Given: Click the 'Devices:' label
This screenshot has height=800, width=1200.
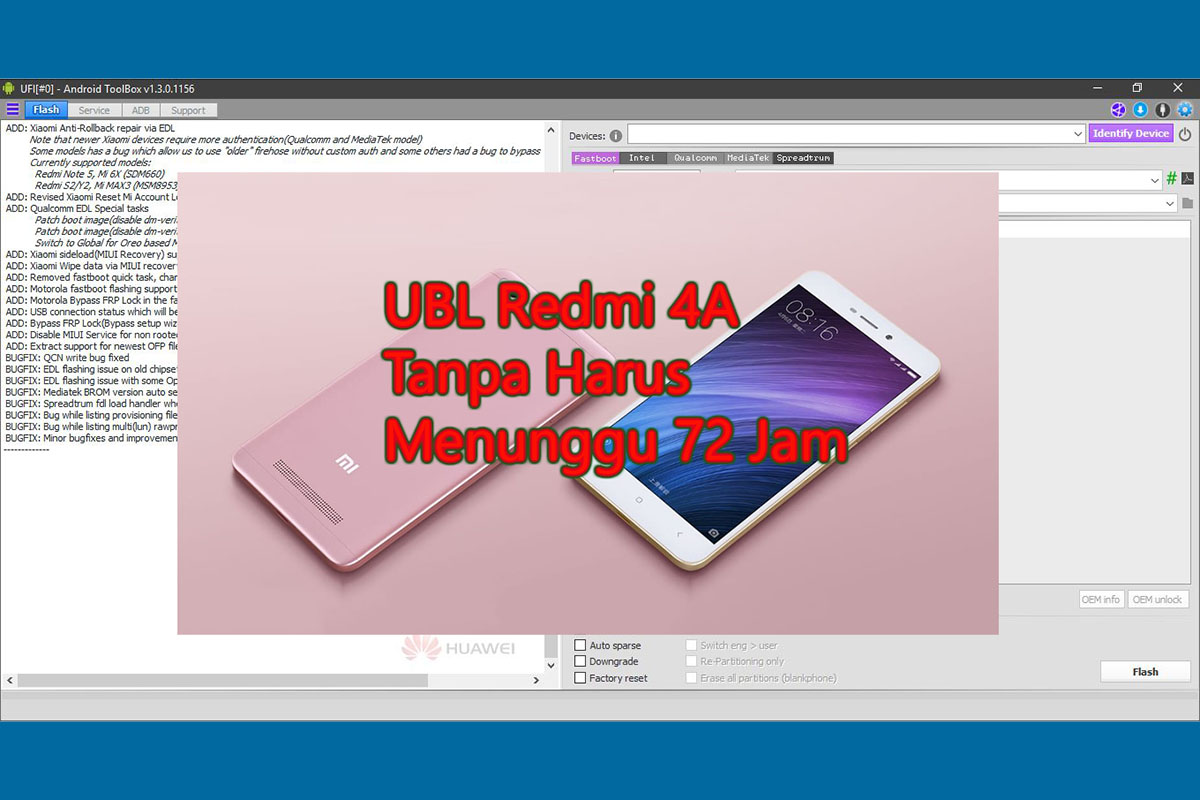Looking at the screenshot, I should coord(587,135).
